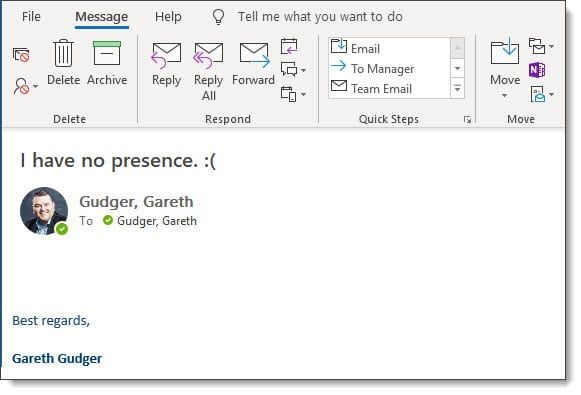The height and width of the screenshot is (395, 581).
Task: Reply with a Meeting icon
Action: coord(289,46)
